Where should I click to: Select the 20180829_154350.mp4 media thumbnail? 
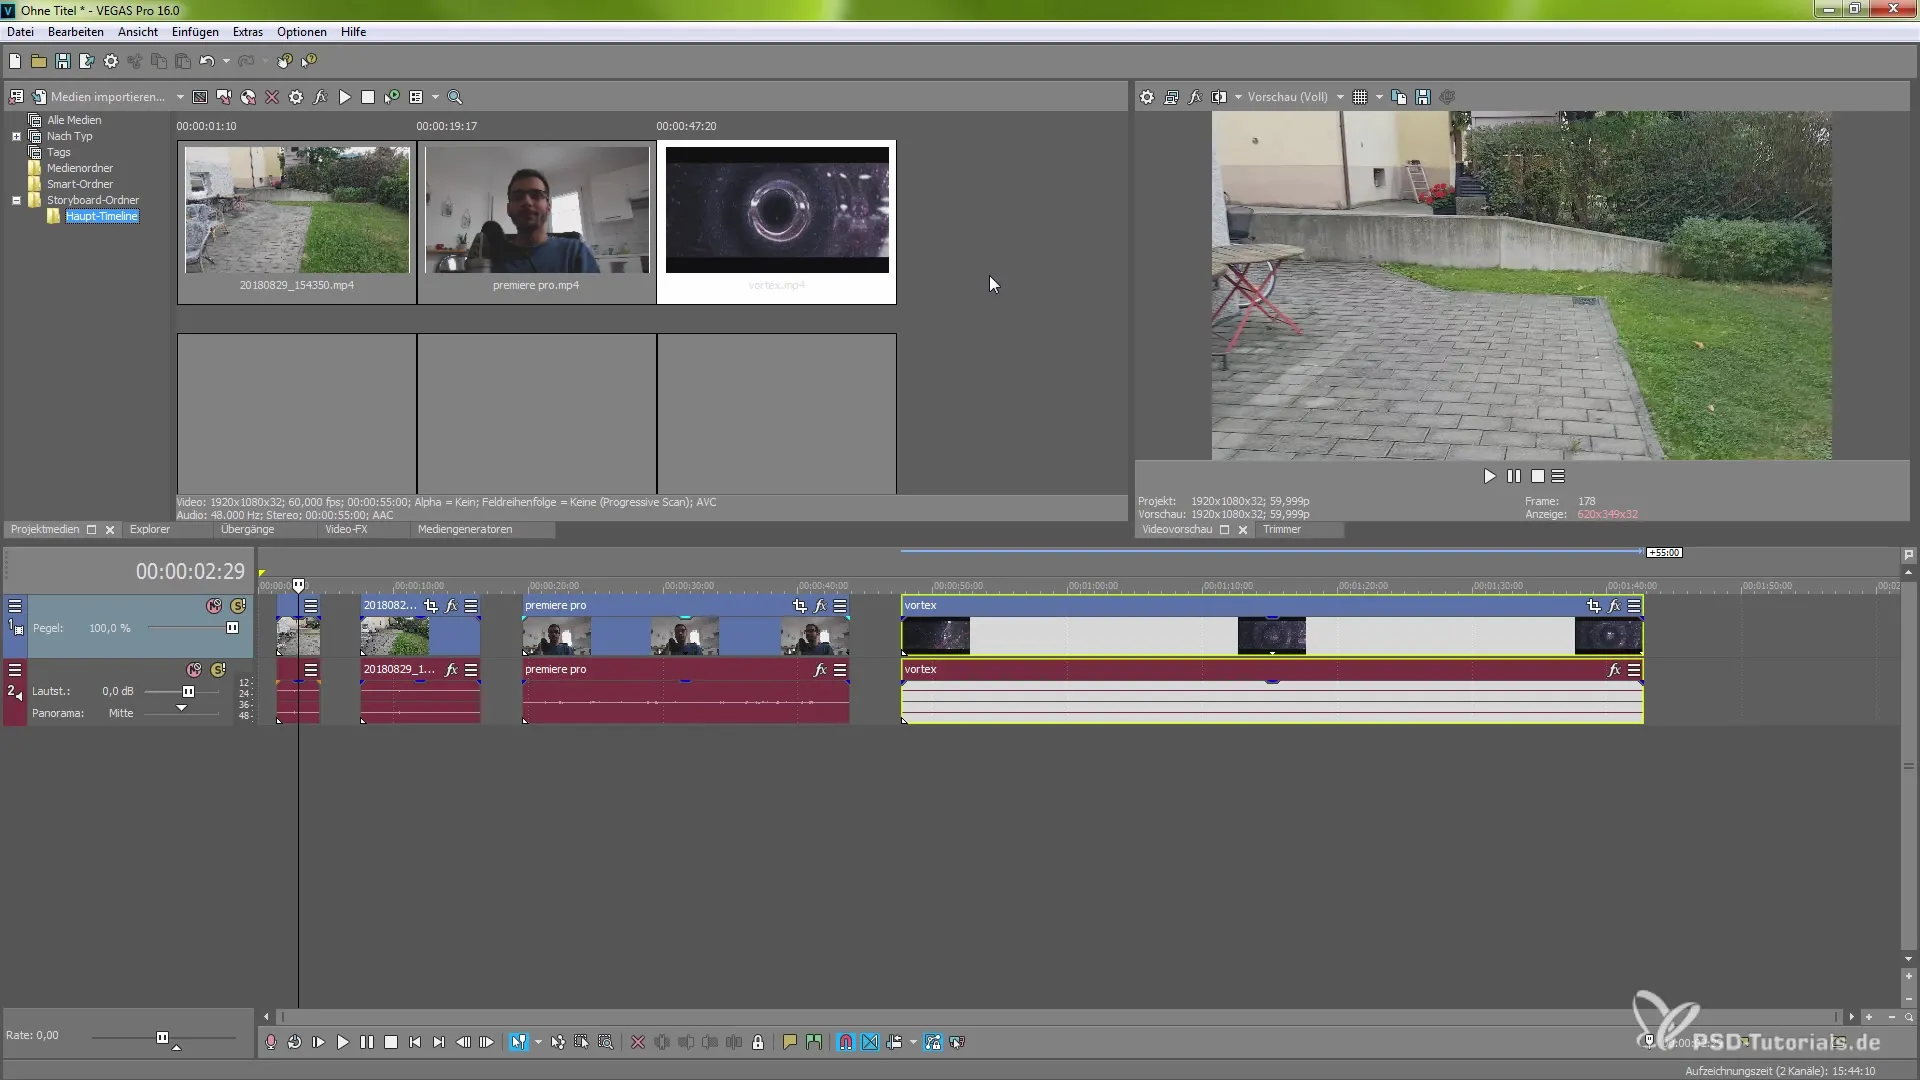297,222
